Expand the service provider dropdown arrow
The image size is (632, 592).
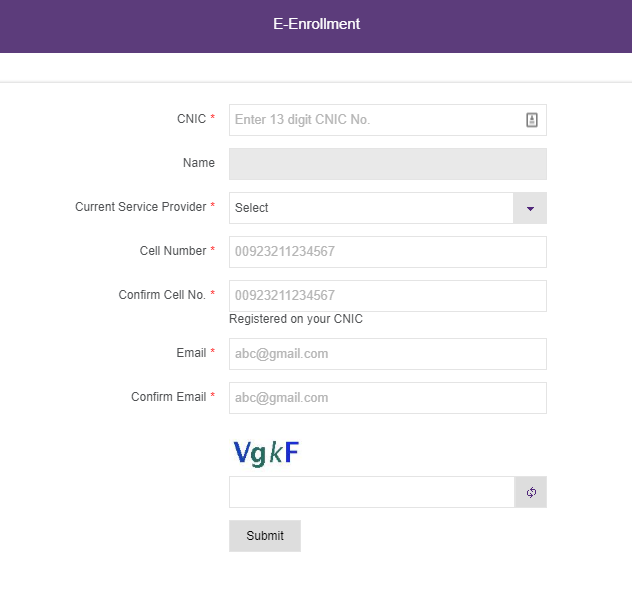(530, 208)
